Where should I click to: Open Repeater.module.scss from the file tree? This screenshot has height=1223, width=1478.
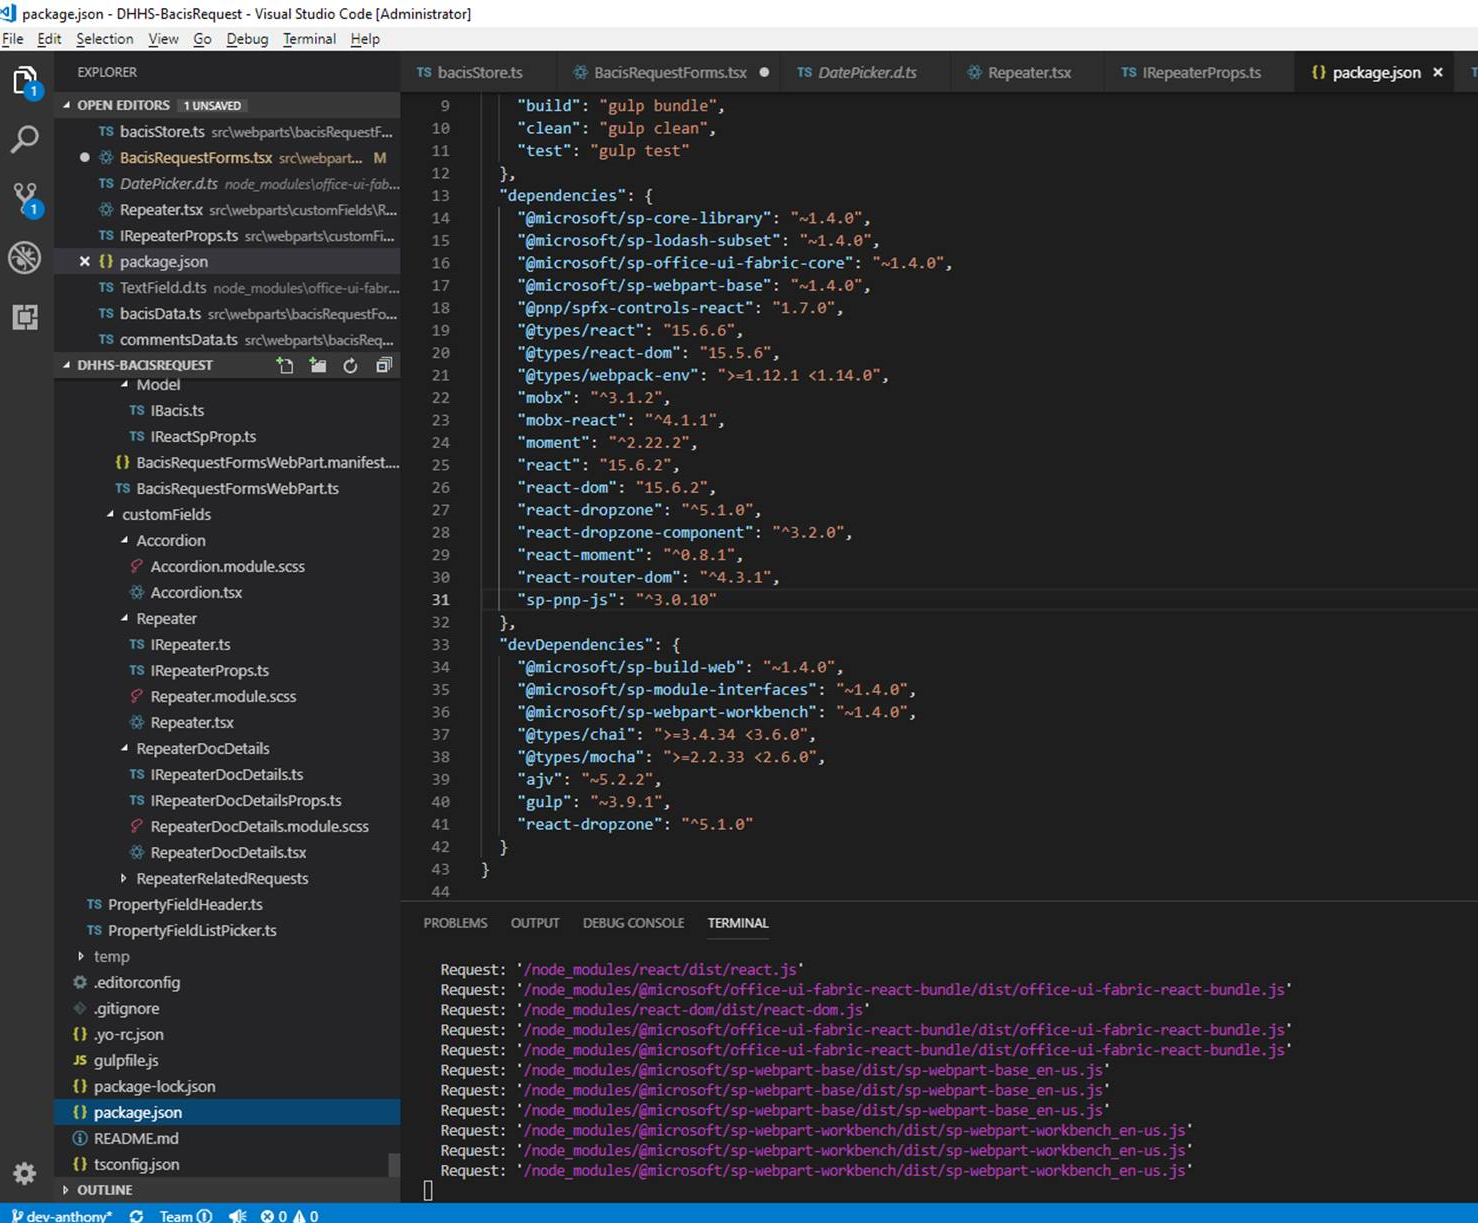click(224, 696)
